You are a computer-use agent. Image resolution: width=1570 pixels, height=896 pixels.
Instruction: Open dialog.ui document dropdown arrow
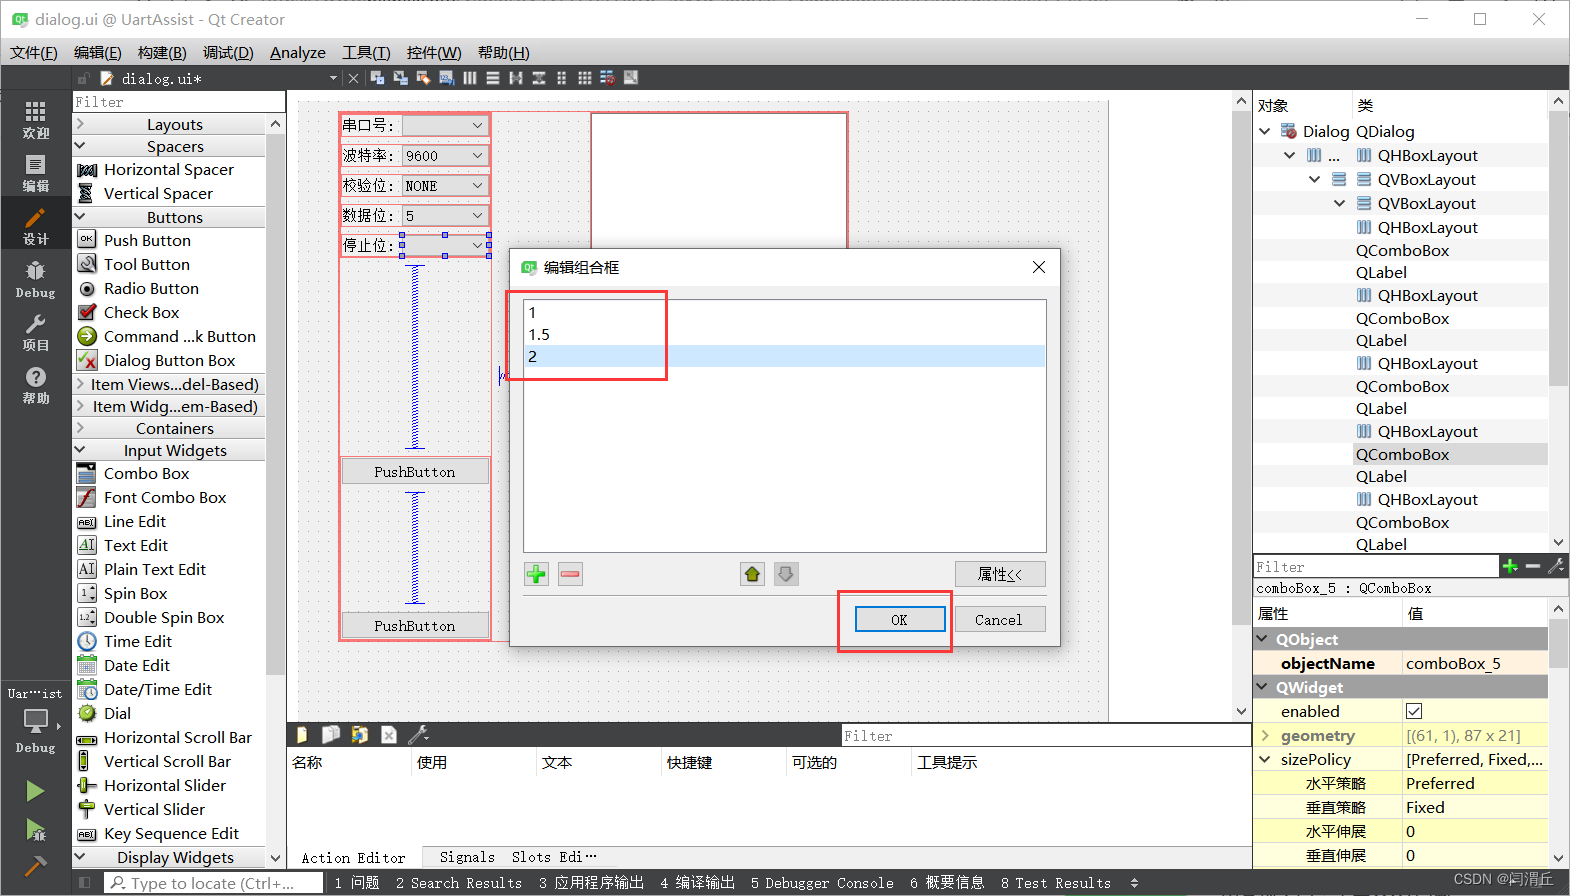333,78
